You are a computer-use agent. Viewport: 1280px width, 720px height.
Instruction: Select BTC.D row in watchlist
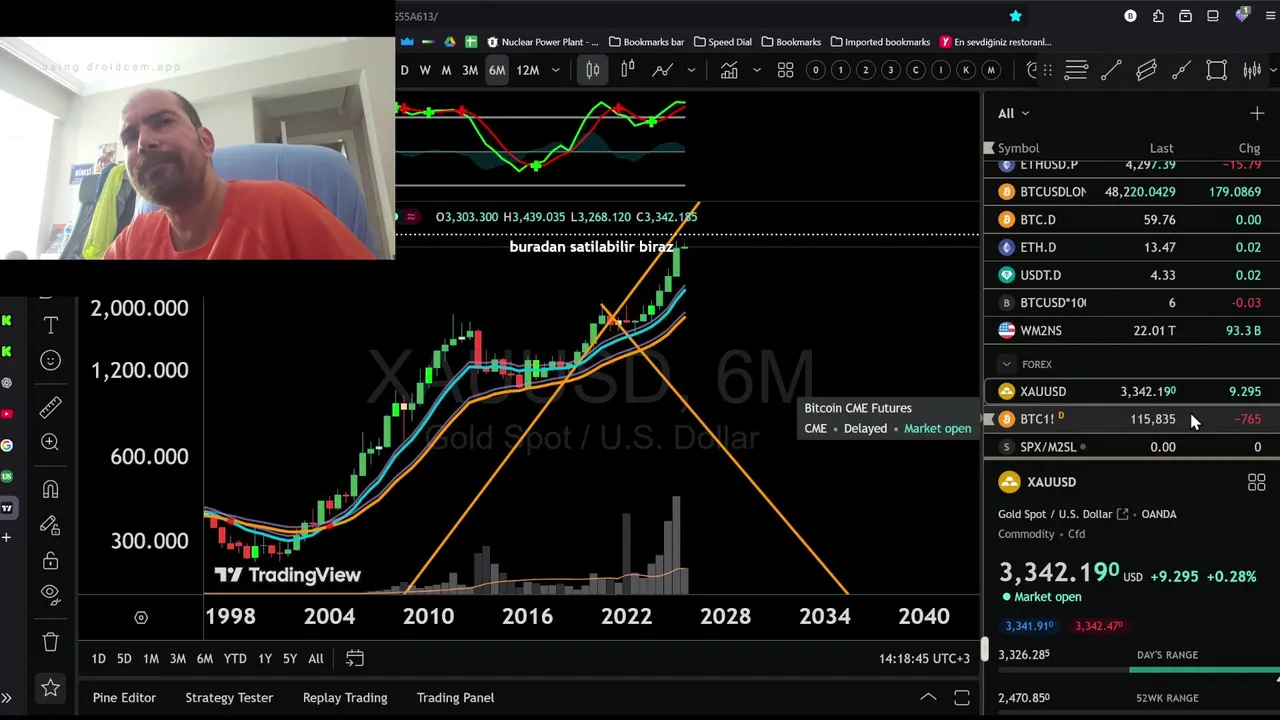tap(1132, 220)
